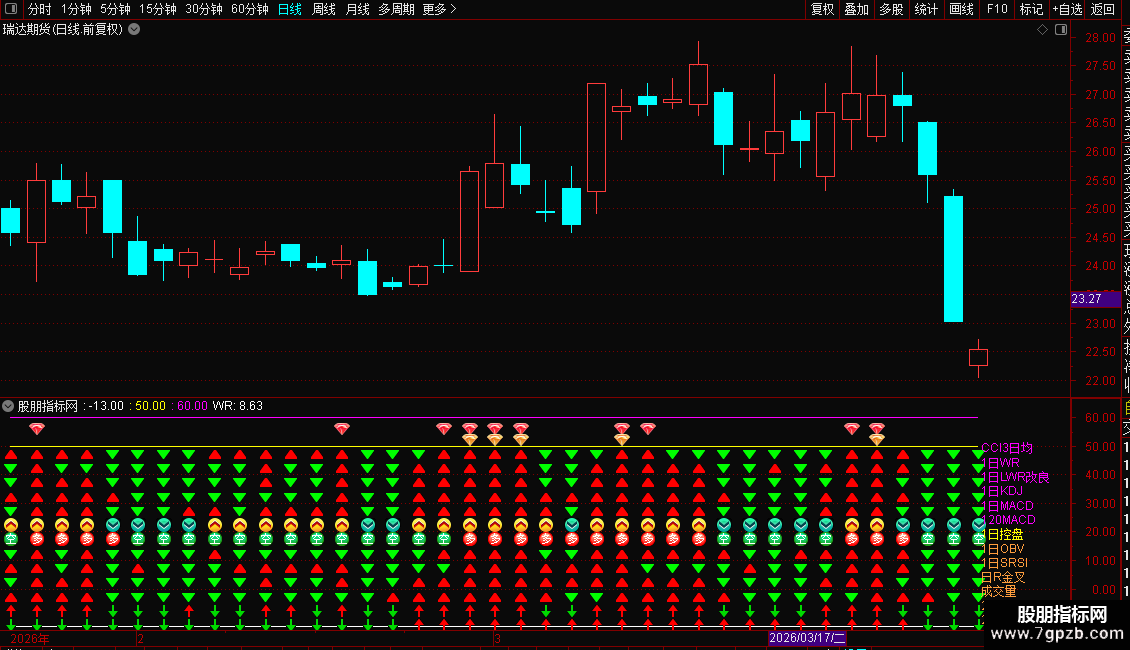Open F10 company info

point(997,9)
